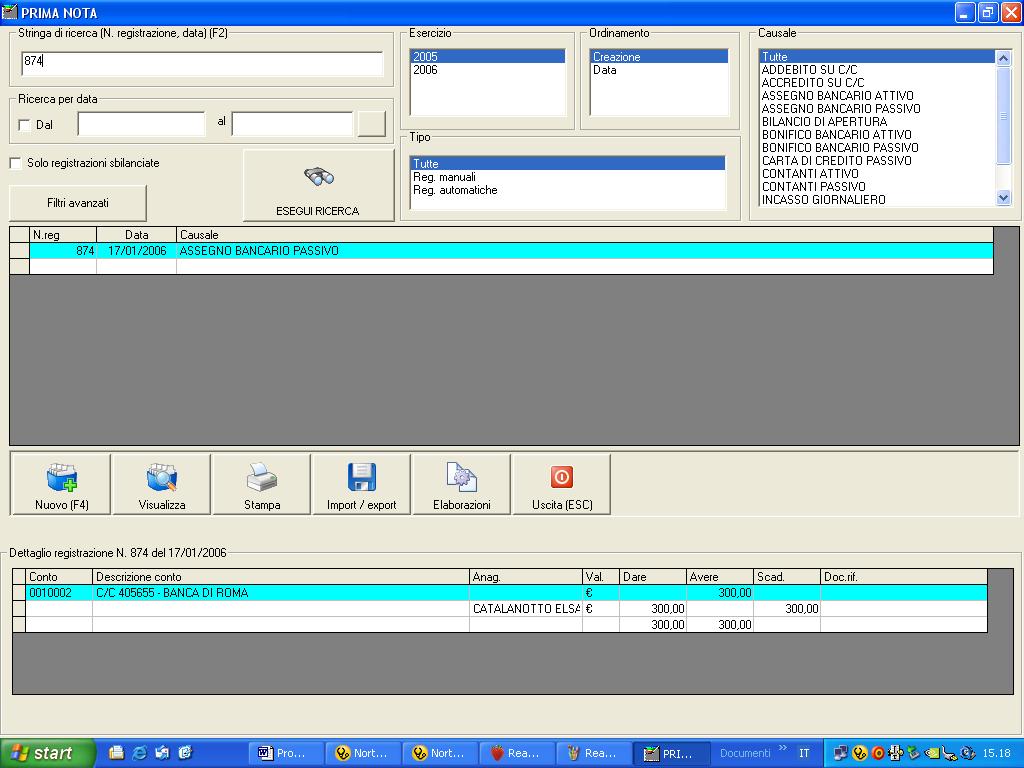The height and width of the screenshot is (768, 1024).
Task: Click the Doc.rif. column header
Action: 904,577
